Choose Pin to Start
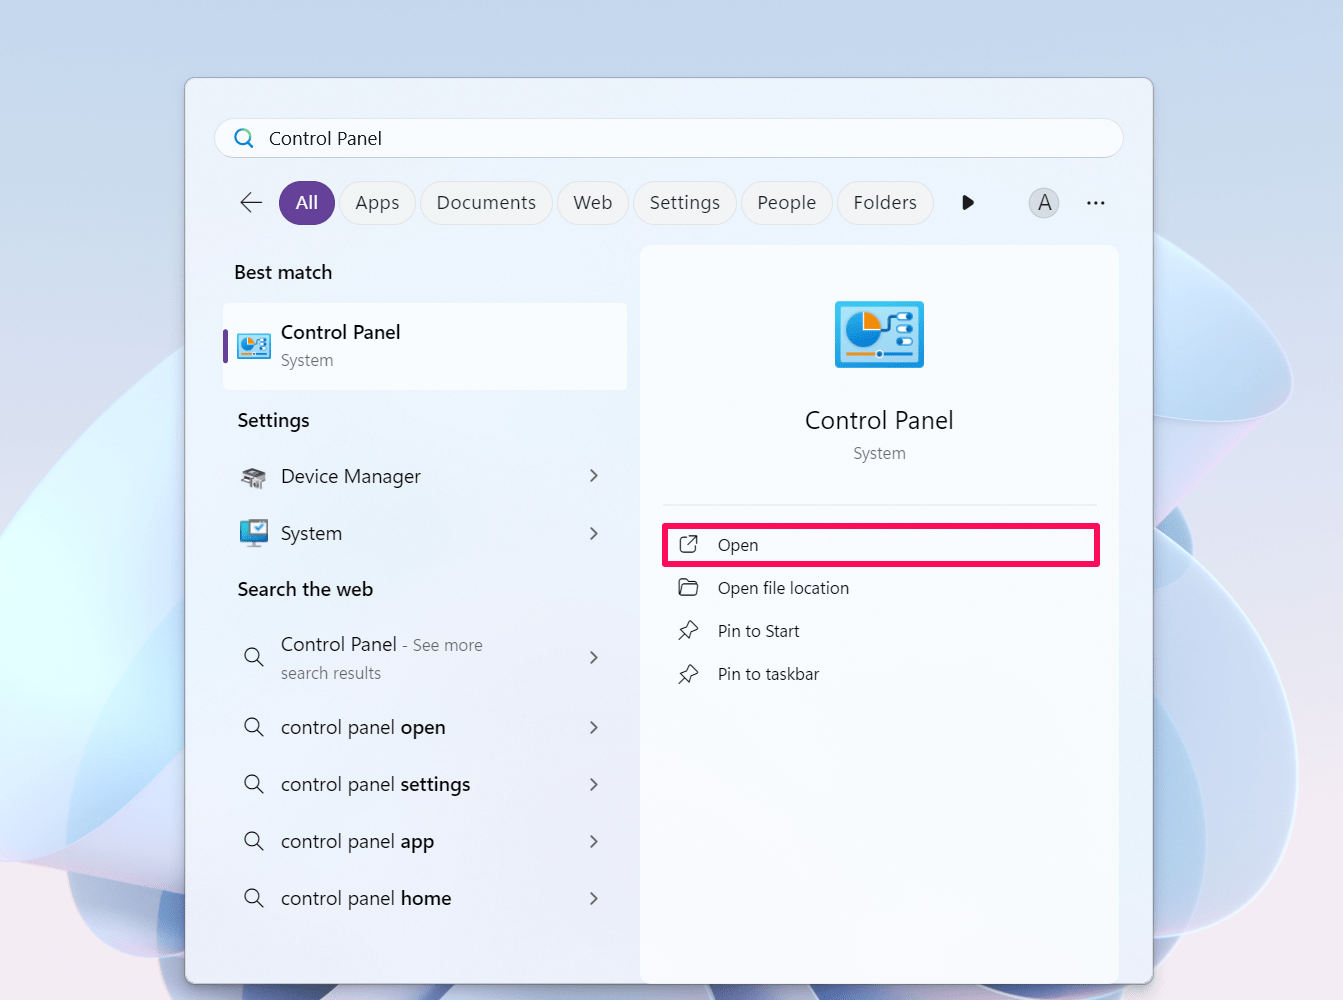1343x1000 pixels. [x=881, y=631]
